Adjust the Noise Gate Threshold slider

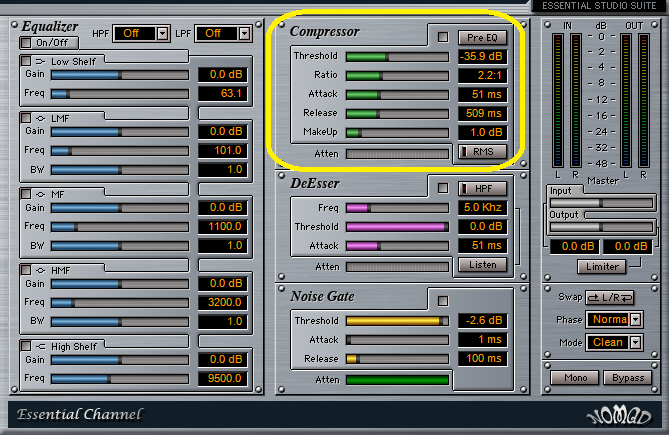tap(397, 321)
